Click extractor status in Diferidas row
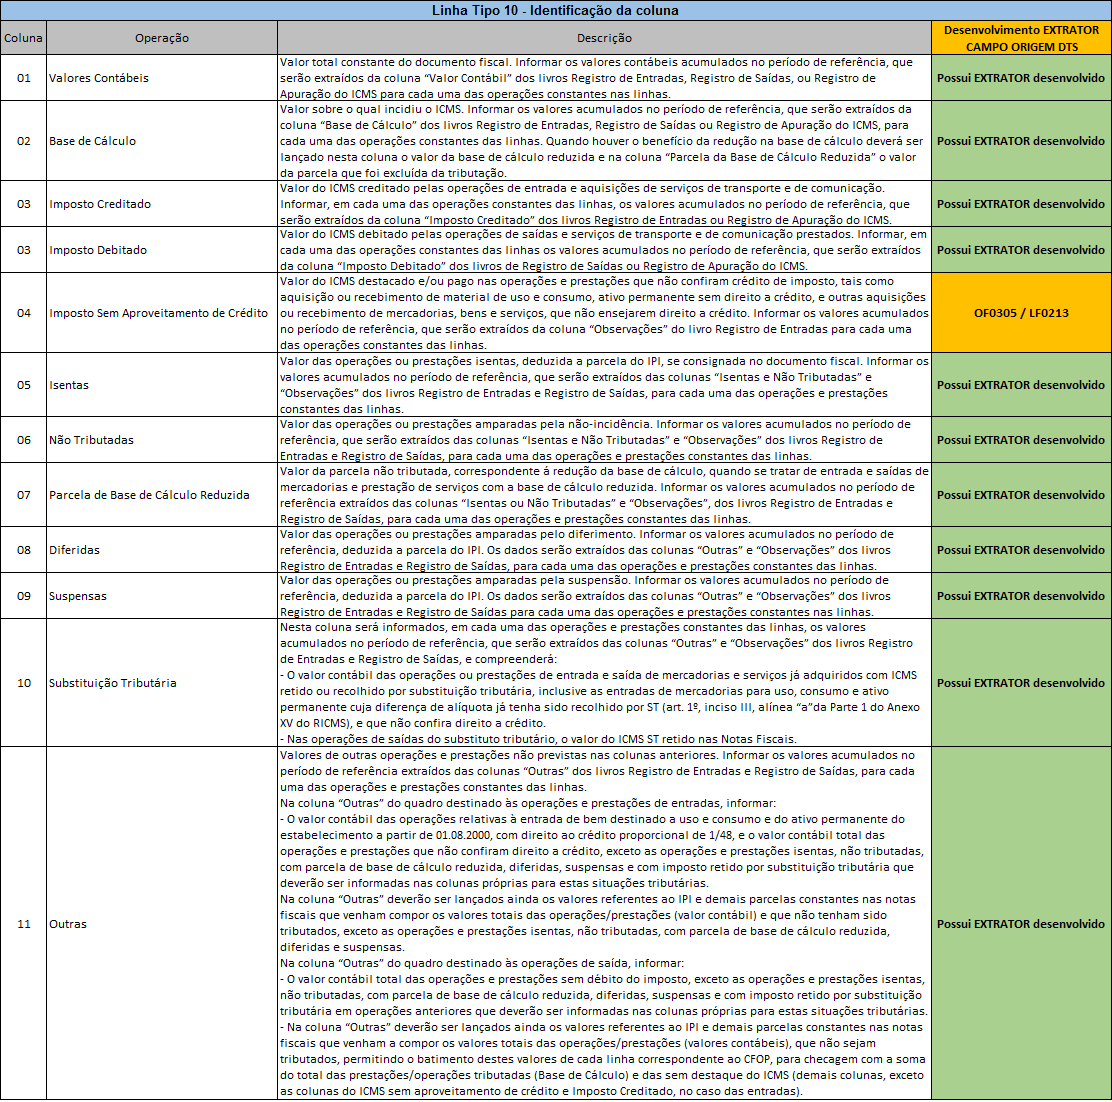Viewport: 1112px width, 1102px height. click(1021, 550)
